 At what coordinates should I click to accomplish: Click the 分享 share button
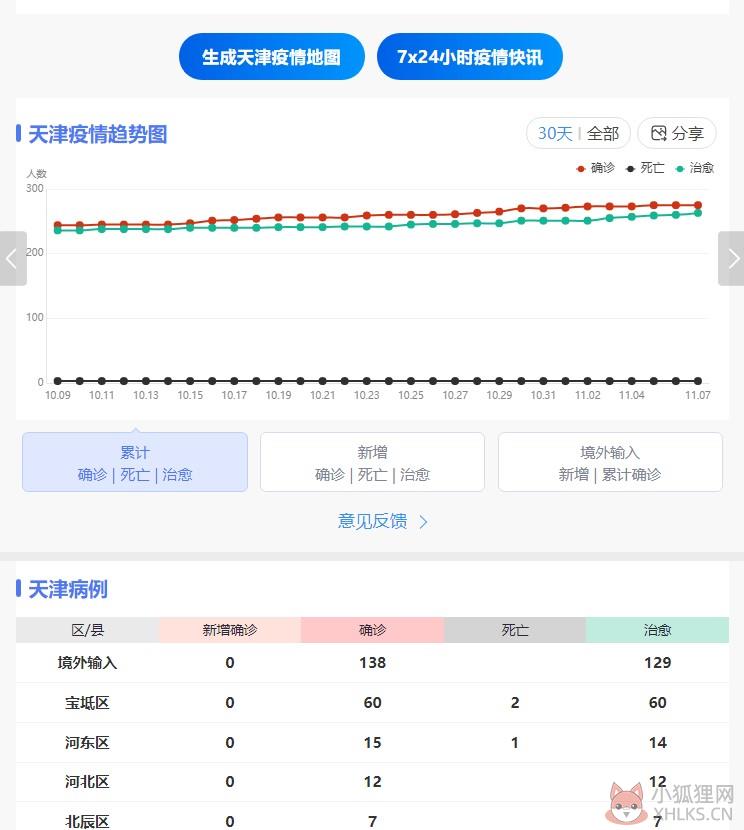pos(677,133)
